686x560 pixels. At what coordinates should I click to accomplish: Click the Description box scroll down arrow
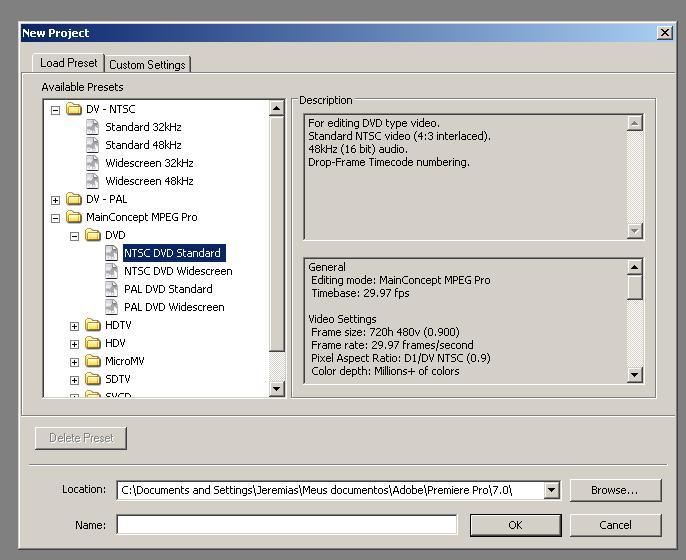click(634, 230)
